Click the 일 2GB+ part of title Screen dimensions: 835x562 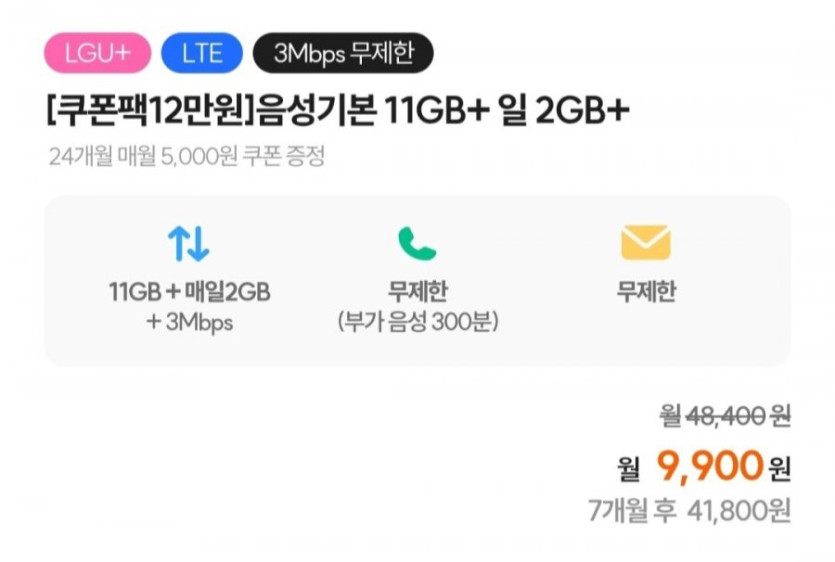(x=566, y=111)
